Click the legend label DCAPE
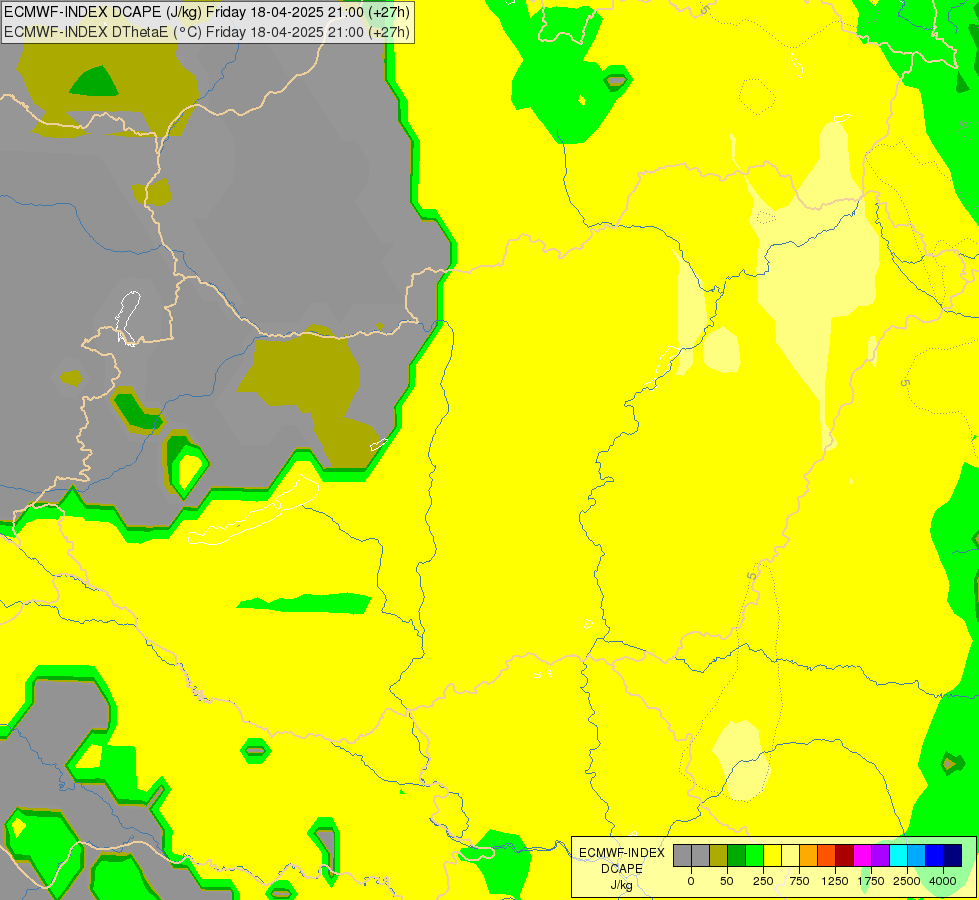 tap(622, 869)
